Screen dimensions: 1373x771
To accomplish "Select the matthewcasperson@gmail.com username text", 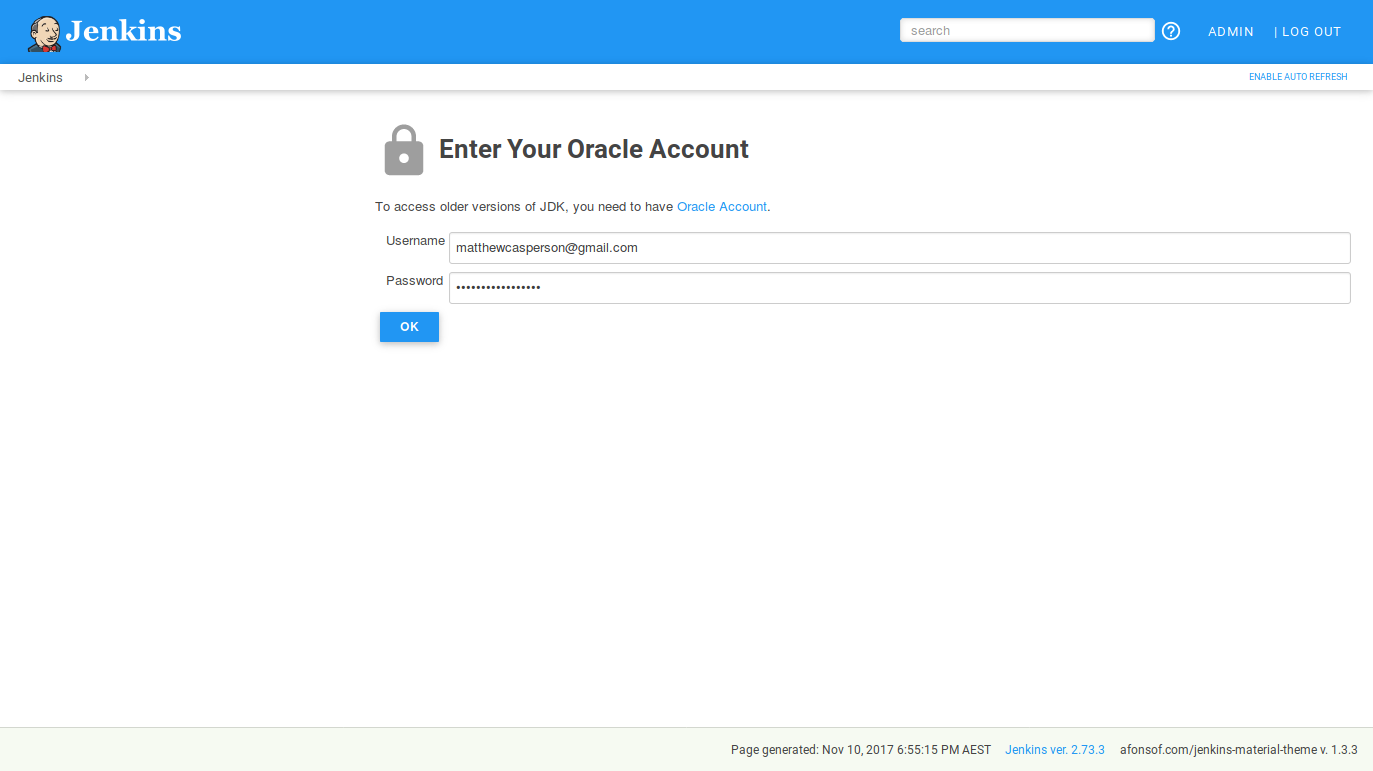I will coord(546,247).
